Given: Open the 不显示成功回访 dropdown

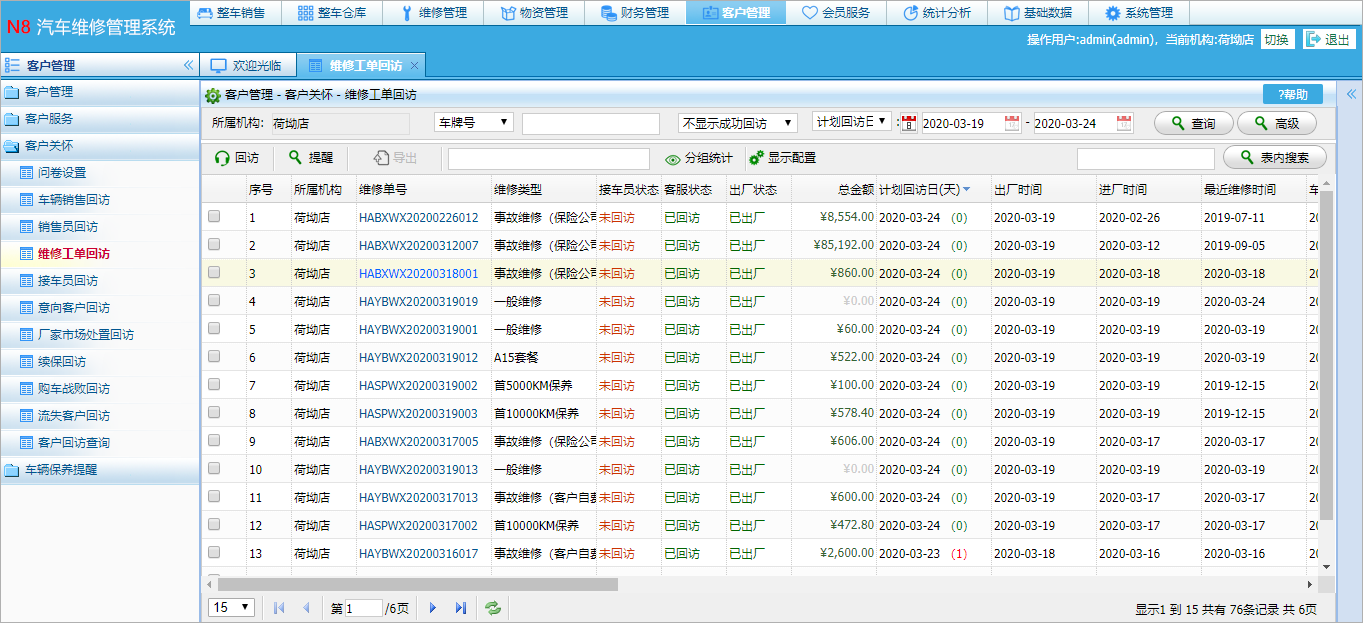Looking at the screenshot, I should (x=737, y=123).
